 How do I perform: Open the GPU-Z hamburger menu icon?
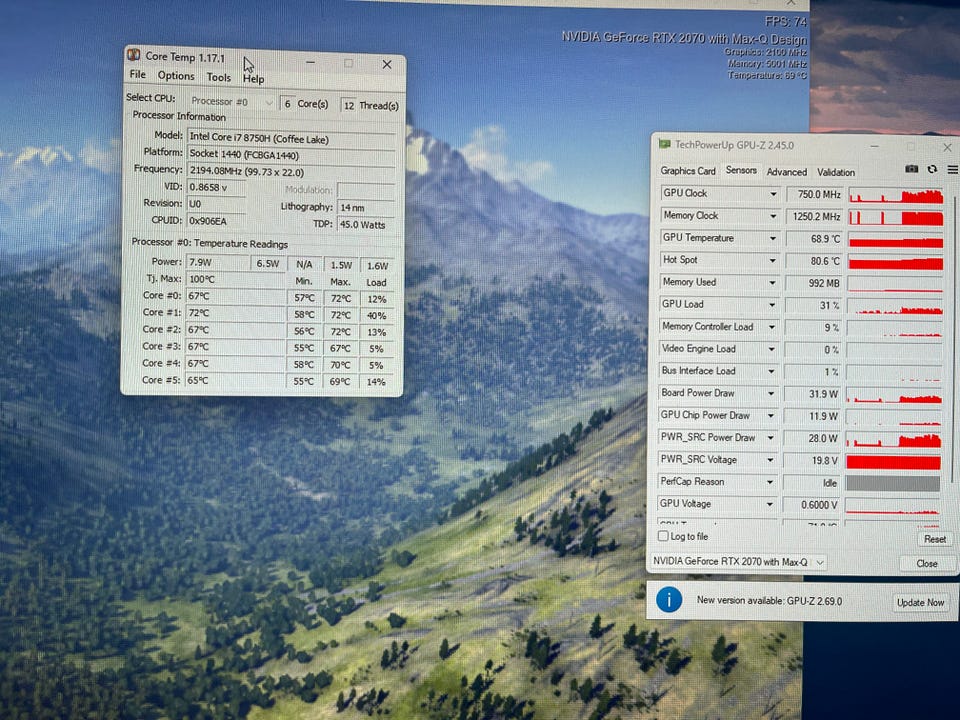(952, 170)
